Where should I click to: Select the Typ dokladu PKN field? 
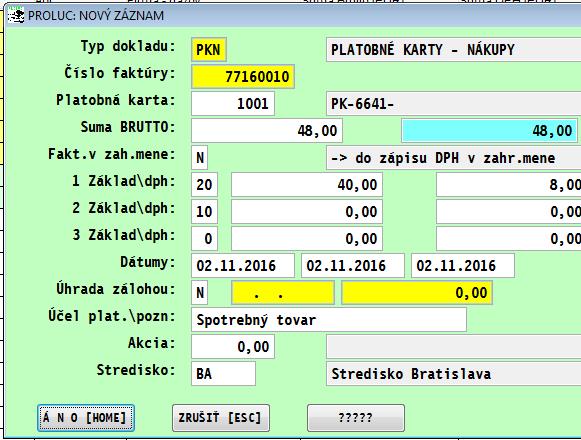209,50
